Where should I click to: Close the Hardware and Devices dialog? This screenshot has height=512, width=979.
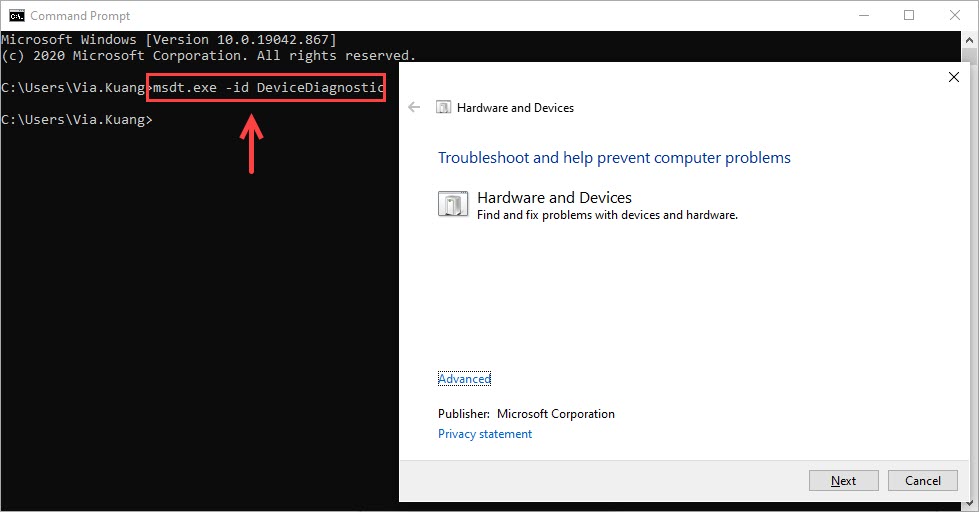point(953,77)
